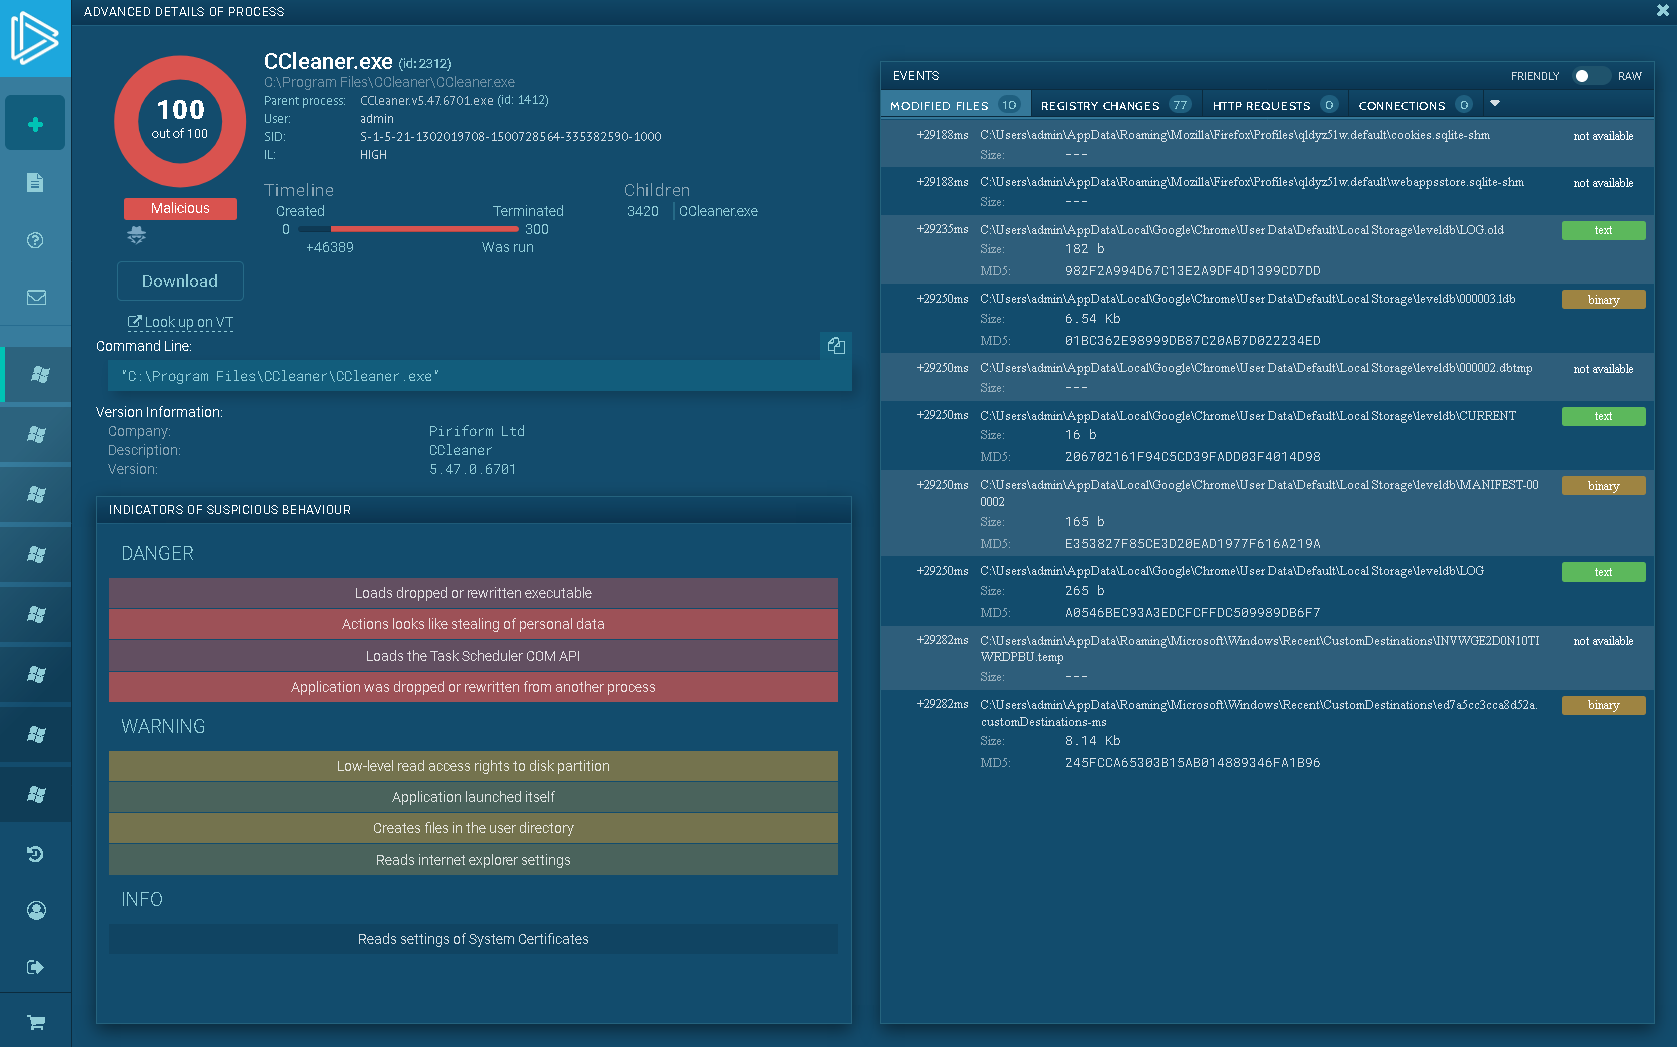The image size is (1677, 1047).
Task: Close the advanced process details panel
Action: point(1663,10)
